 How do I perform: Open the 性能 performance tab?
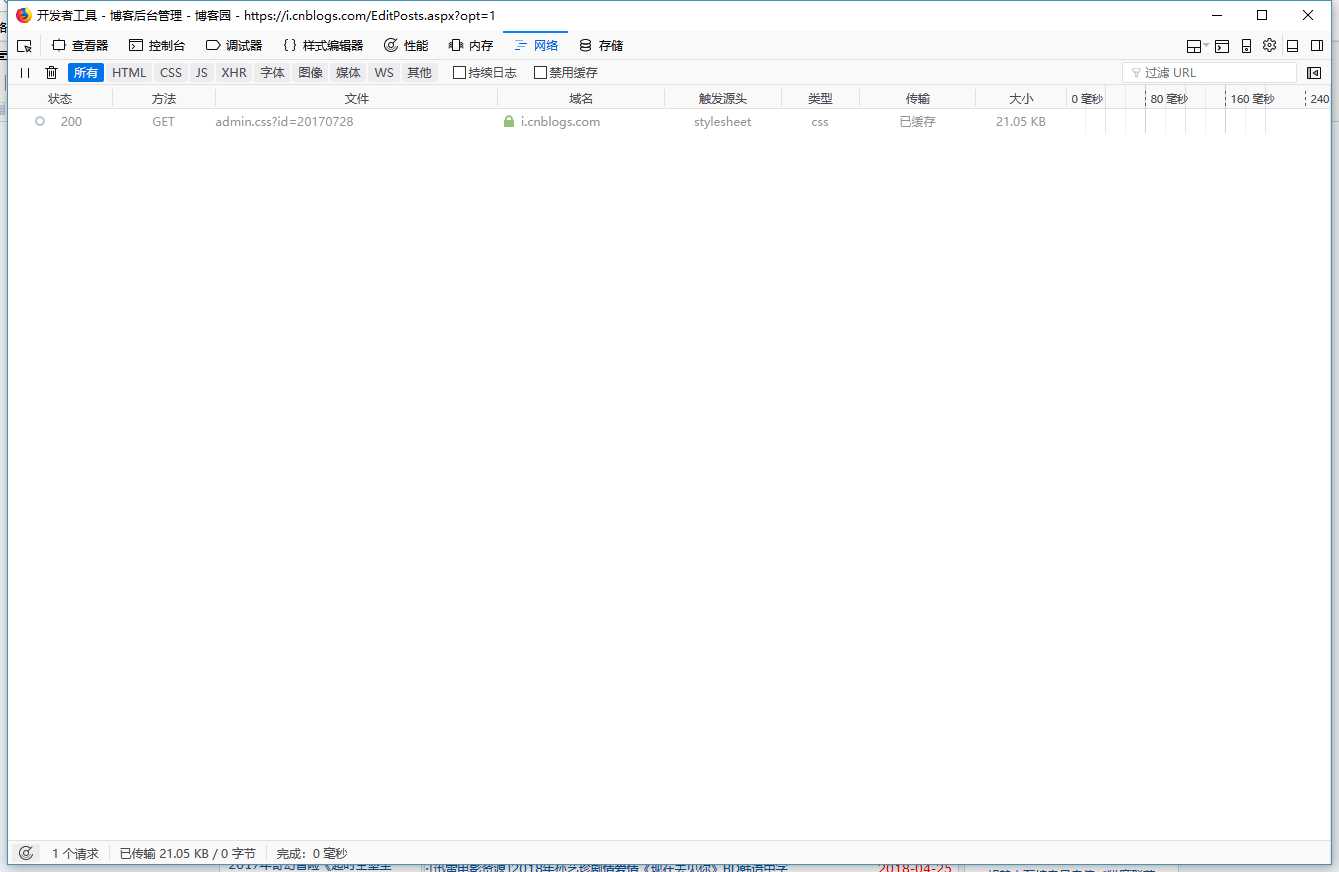[406, 46]
